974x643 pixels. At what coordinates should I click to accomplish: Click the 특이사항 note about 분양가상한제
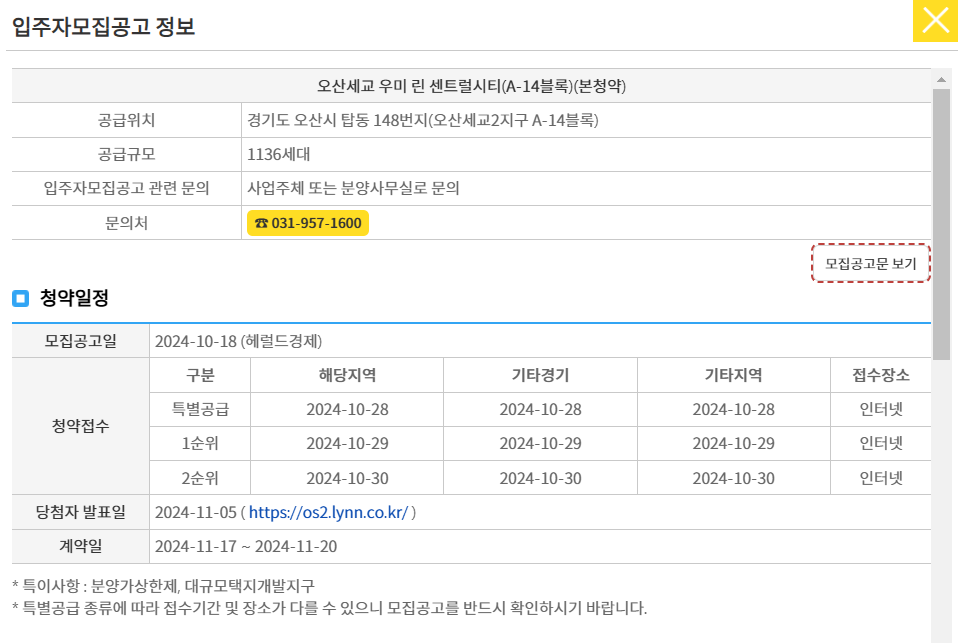click(163, 586)
